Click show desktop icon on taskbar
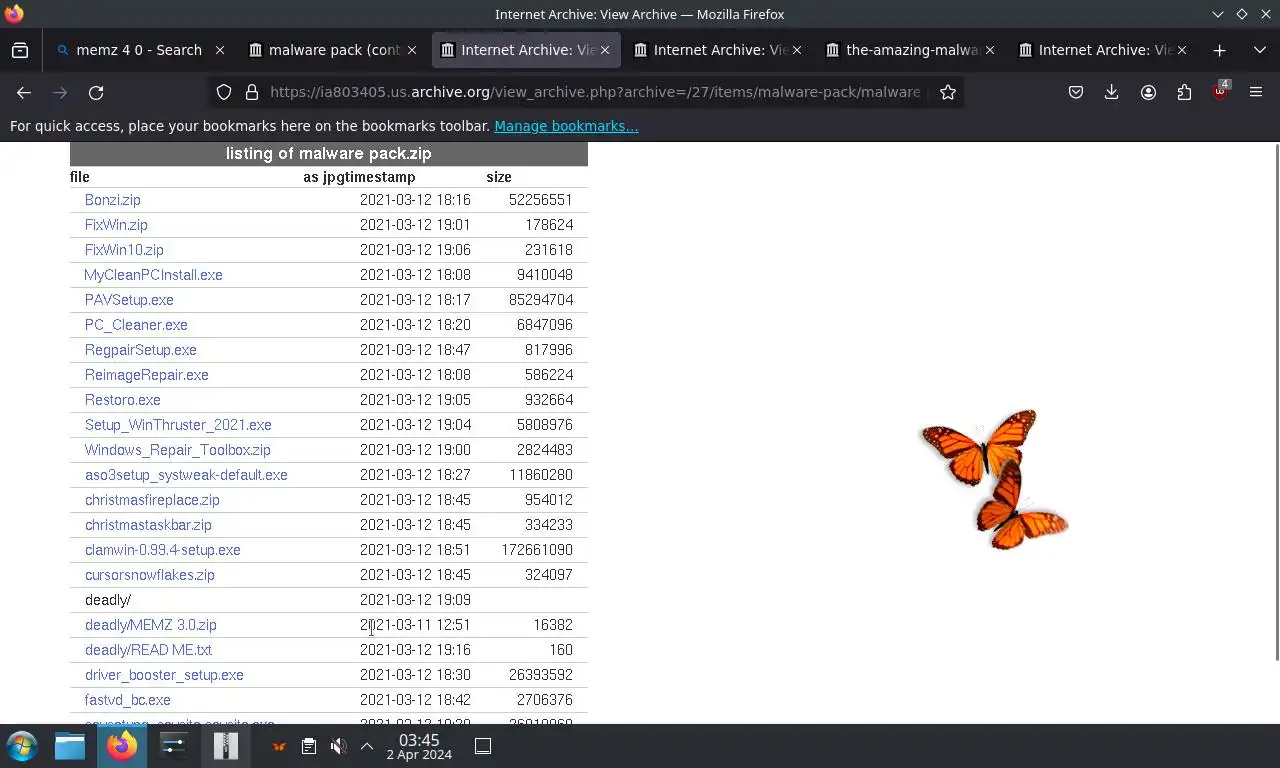The image size is (1280, 768). click(483, 746)
